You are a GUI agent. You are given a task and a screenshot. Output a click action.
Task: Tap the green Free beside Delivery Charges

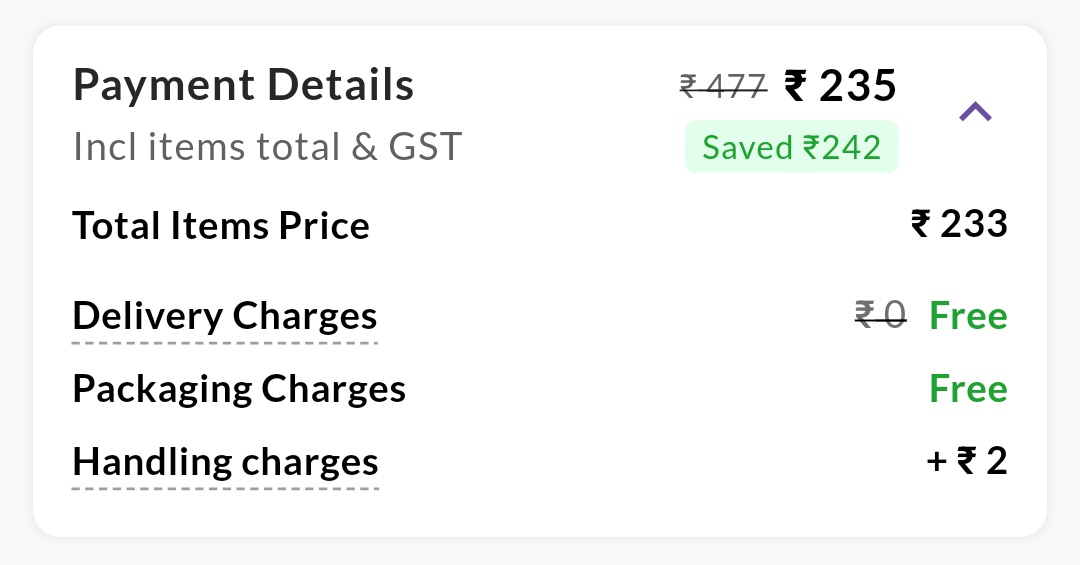[x=968, y=316]
